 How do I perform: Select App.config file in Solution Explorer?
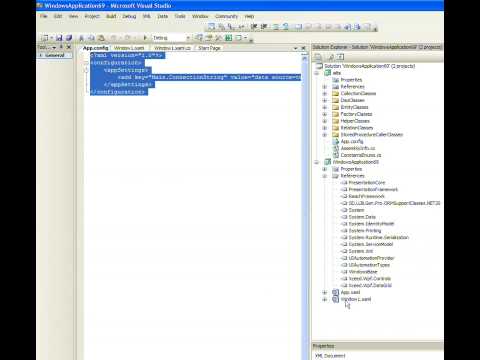click(352, 141)
